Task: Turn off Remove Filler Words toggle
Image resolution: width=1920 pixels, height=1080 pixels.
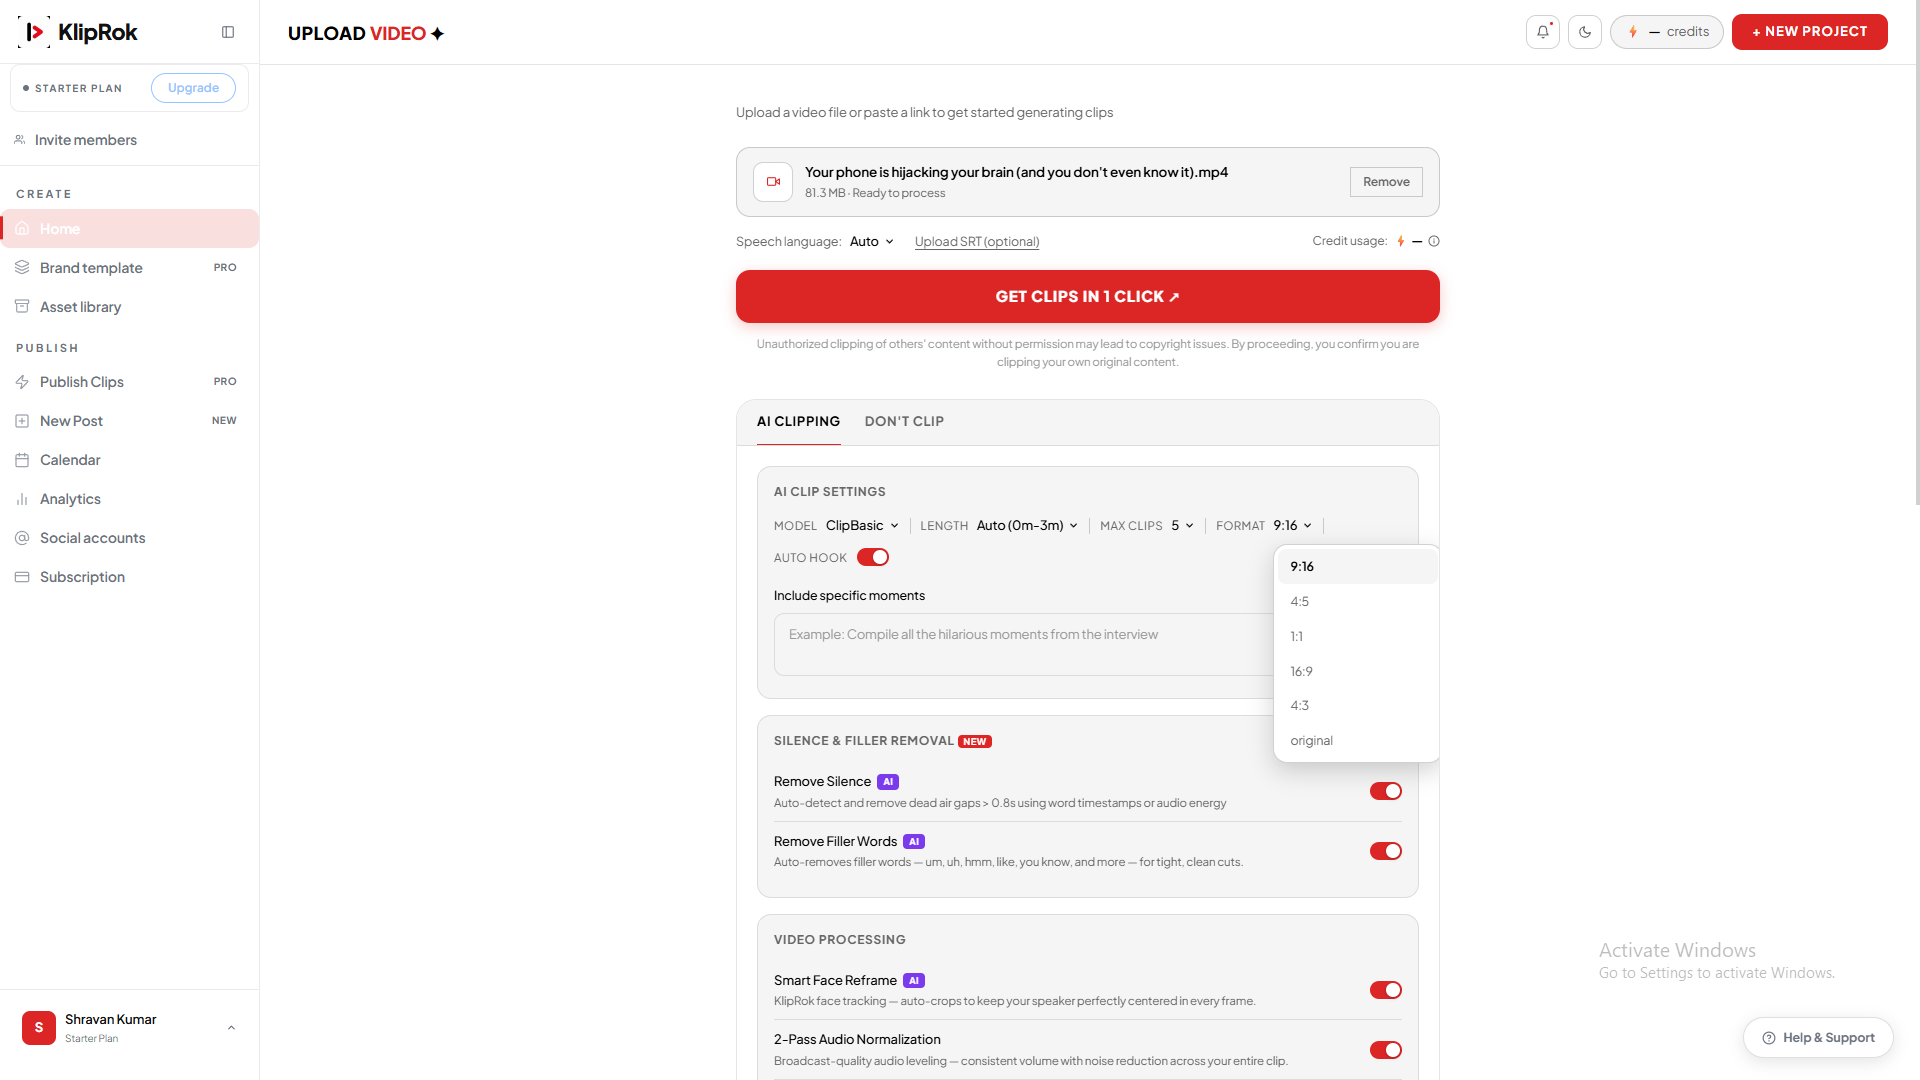Action: point(1386,851)
